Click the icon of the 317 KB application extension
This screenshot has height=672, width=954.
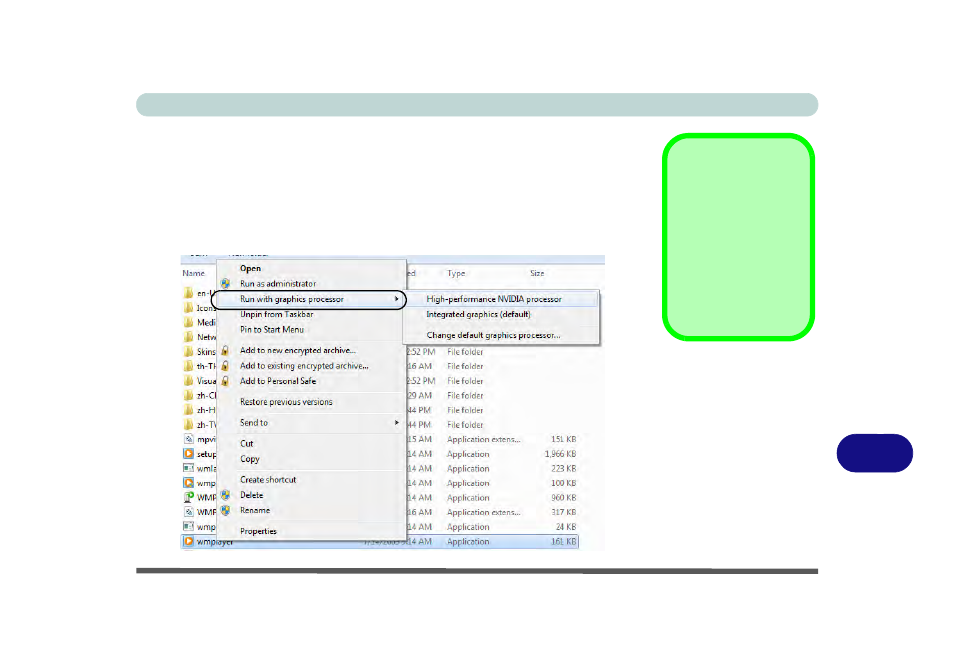pyautogui.click(x=189, y=512)
